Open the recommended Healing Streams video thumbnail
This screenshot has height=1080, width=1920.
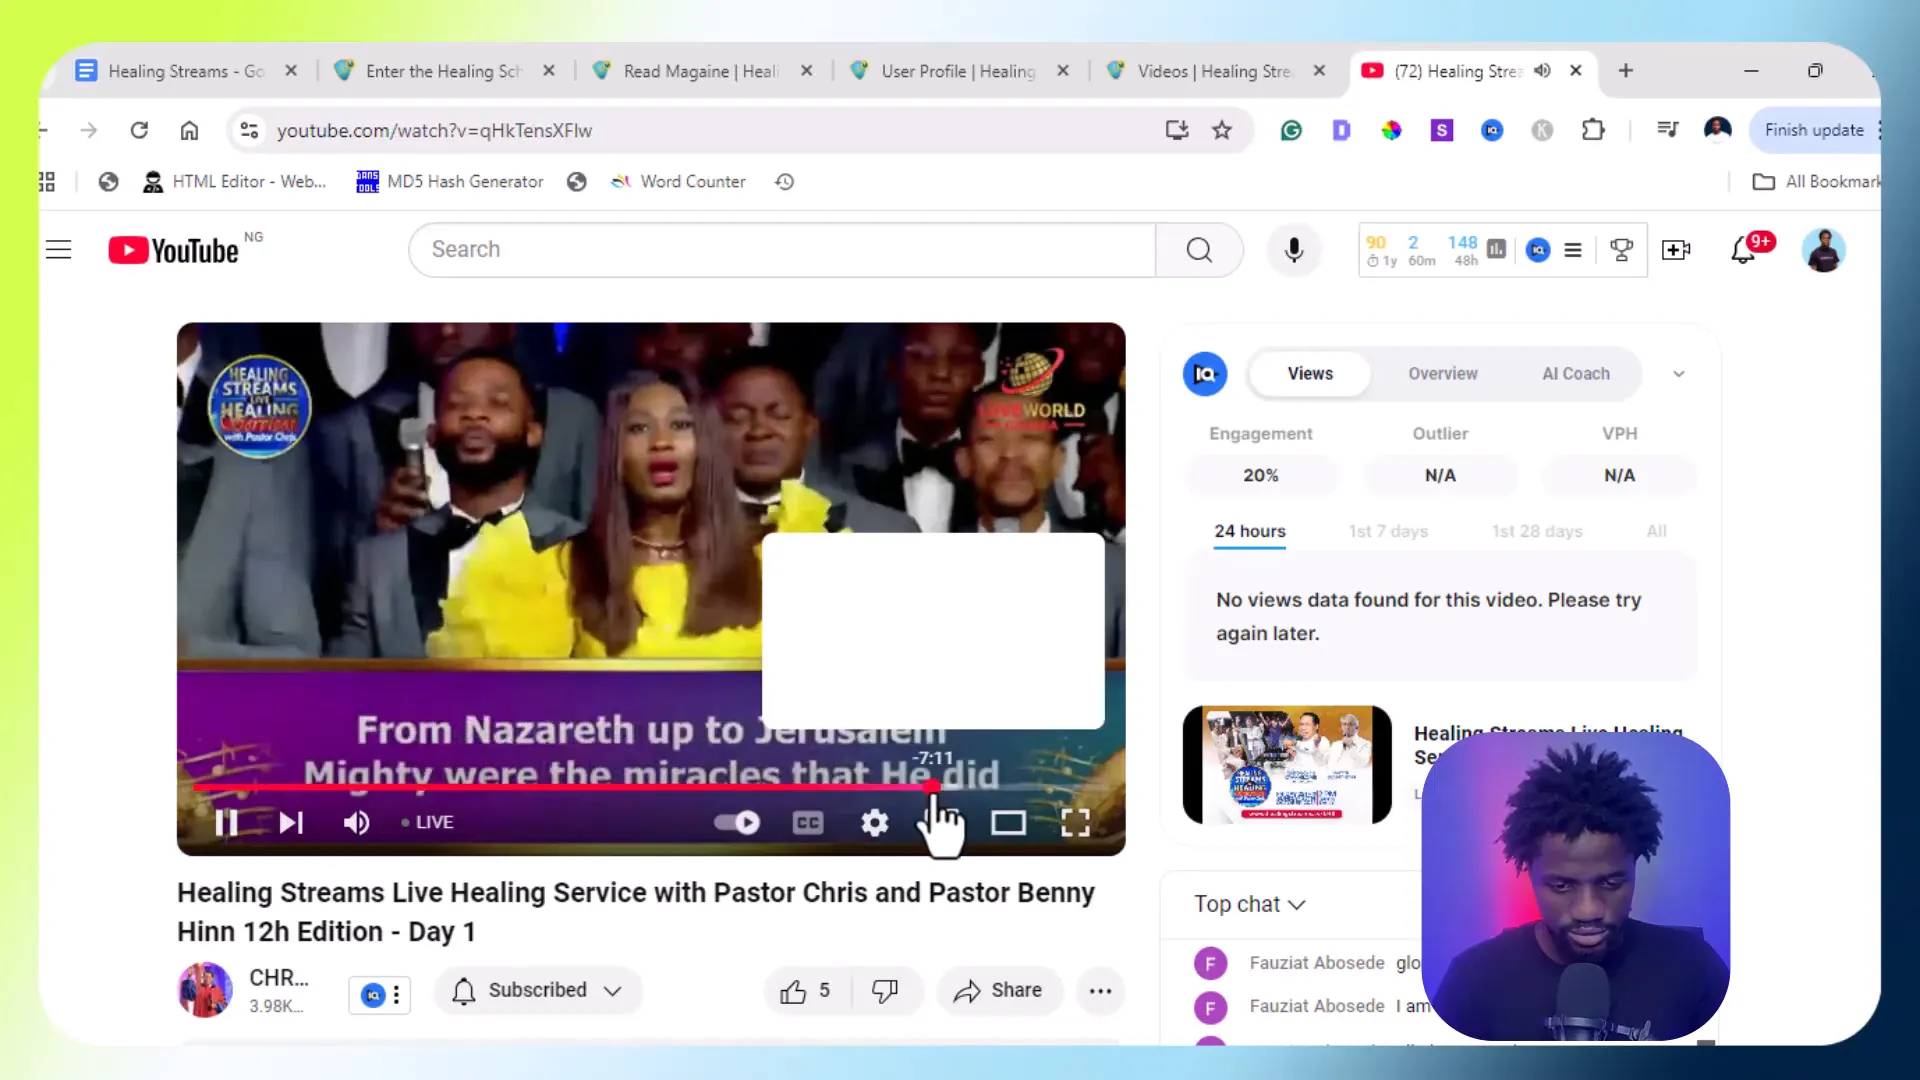pos(1287,765)
